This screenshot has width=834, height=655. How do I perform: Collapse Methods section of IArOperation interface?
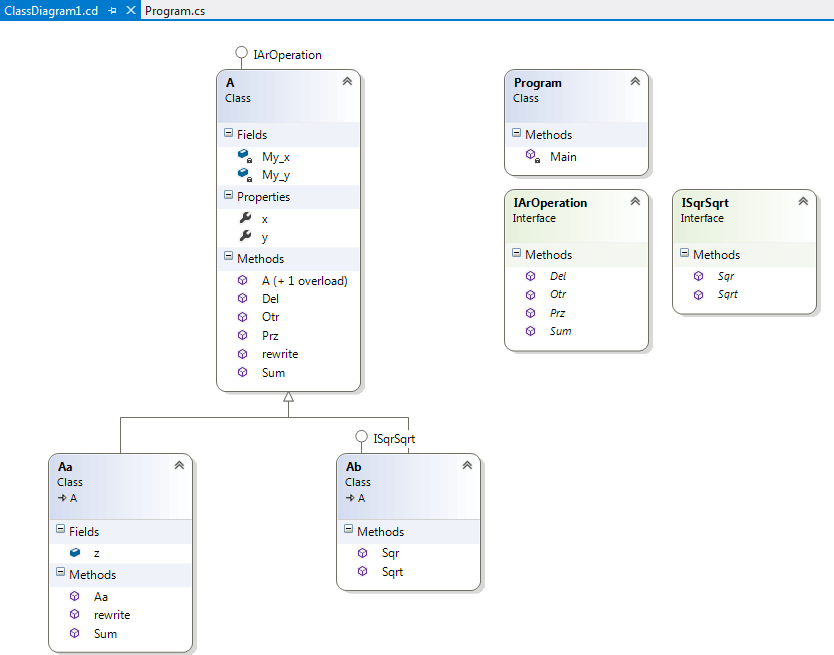(516, 253)
